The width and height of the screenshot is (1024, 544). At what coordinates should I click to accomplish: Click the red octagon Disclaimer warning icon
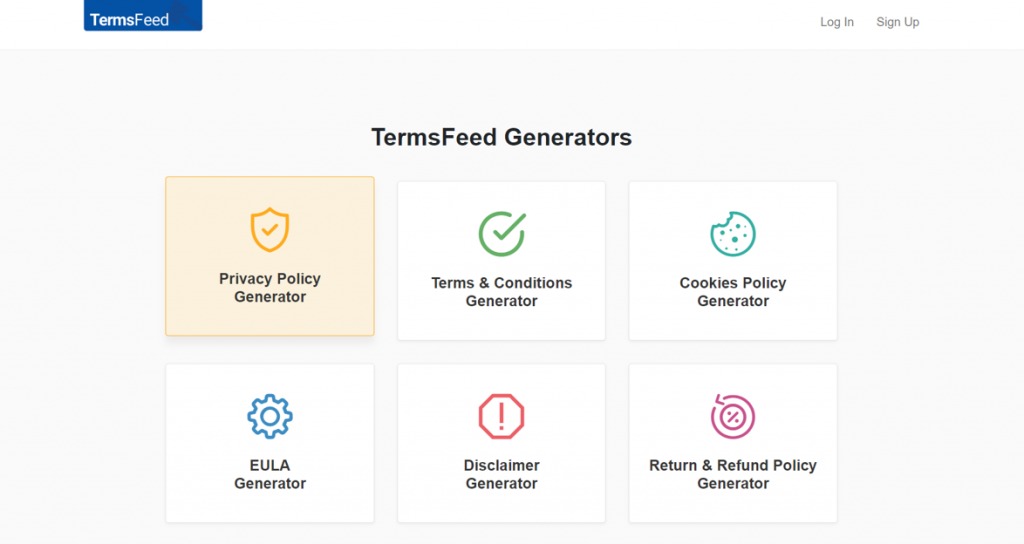point(502,416)
